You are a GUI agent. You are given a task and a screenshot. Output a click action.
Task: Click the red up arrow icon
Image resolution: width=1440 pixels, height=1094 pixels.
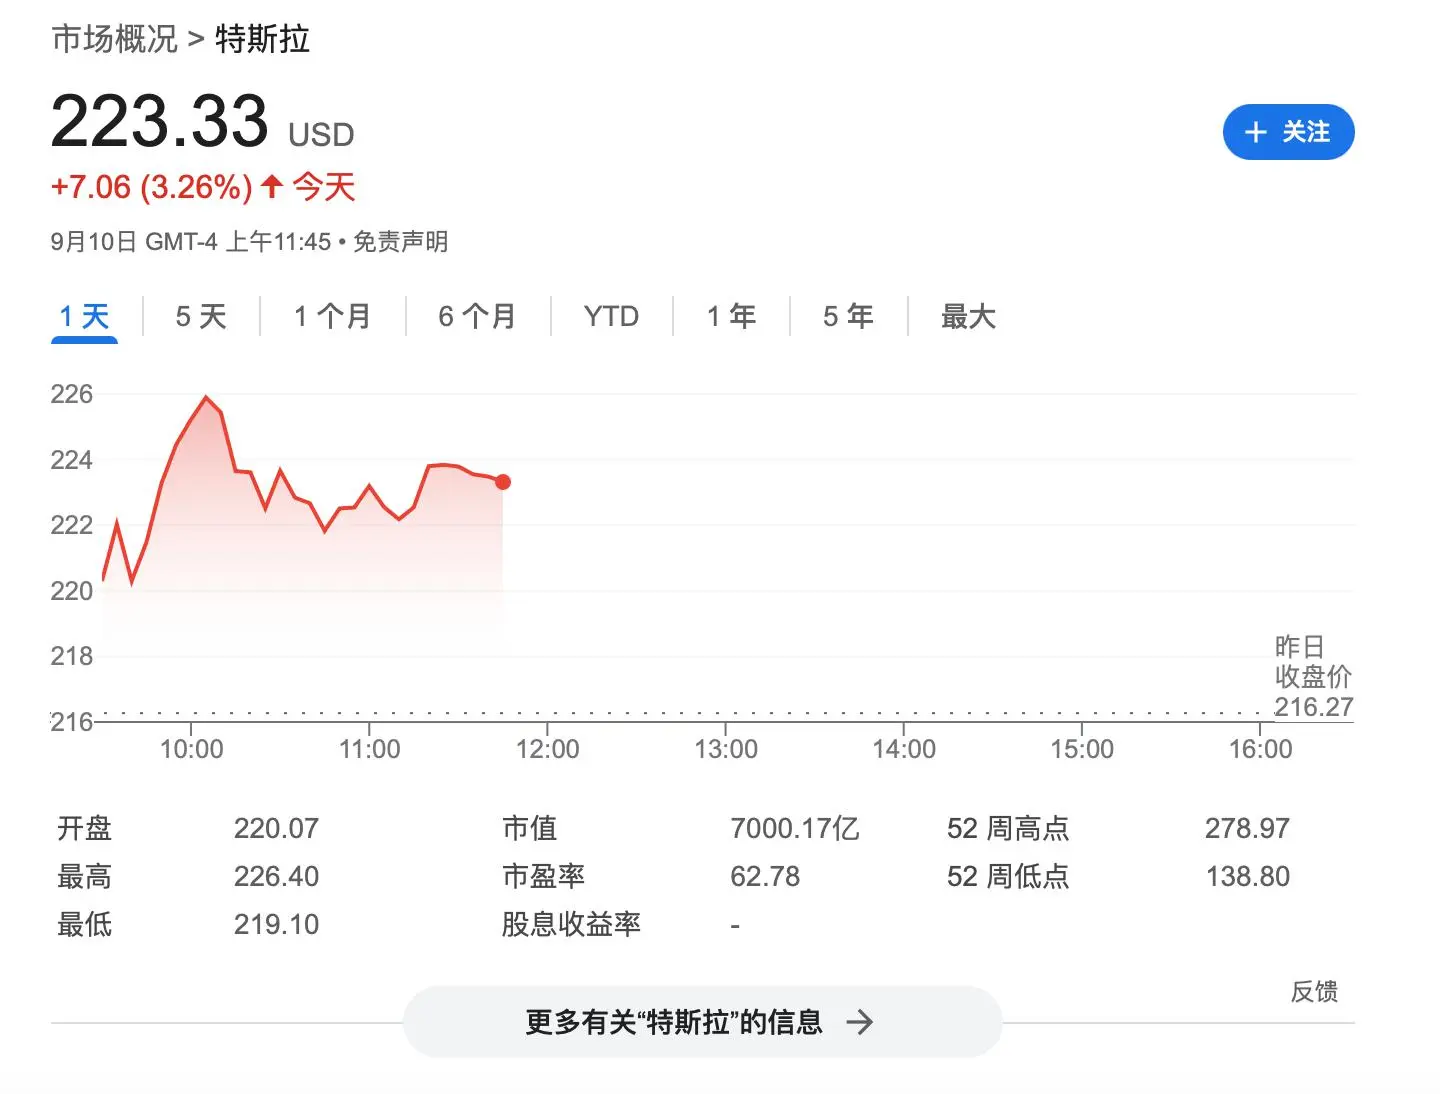pyautogui.click(x=272, y=186)
